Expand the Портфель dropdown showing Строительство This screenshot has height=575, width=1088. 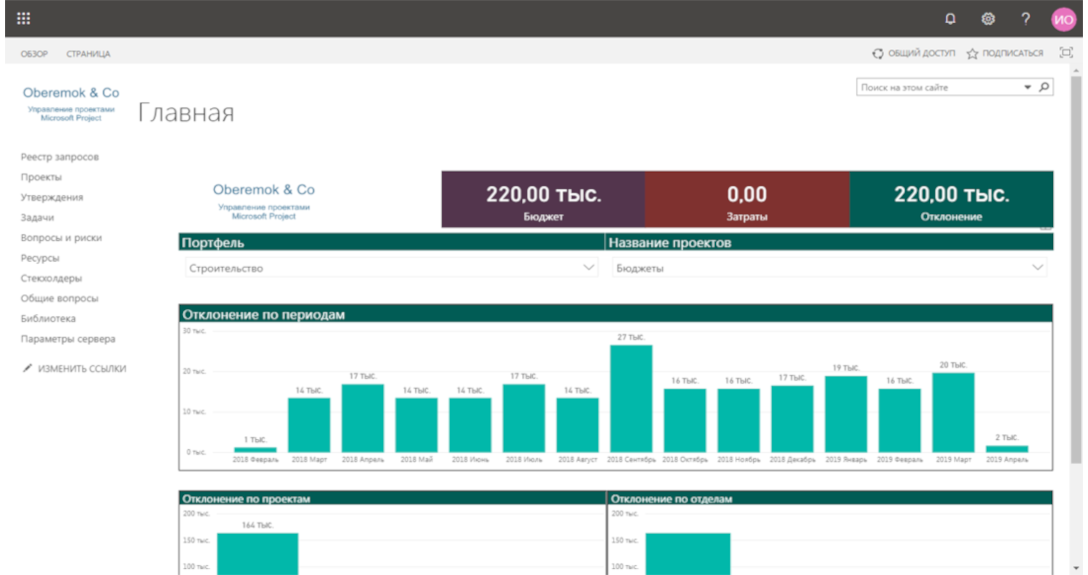click(x=588, y=268)
